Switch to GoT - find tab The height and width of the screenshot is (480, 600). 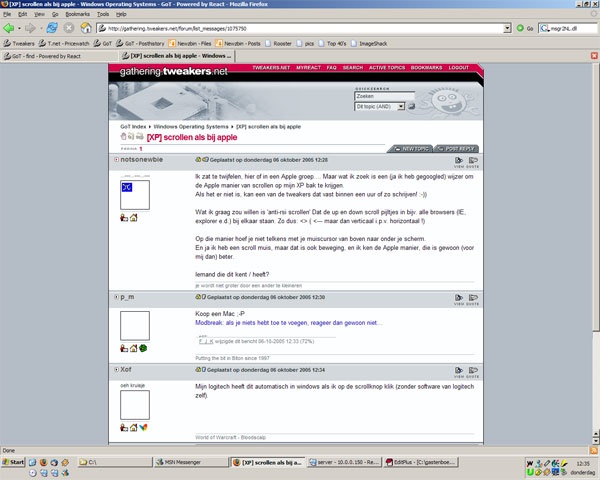click(x=59, y=56)
